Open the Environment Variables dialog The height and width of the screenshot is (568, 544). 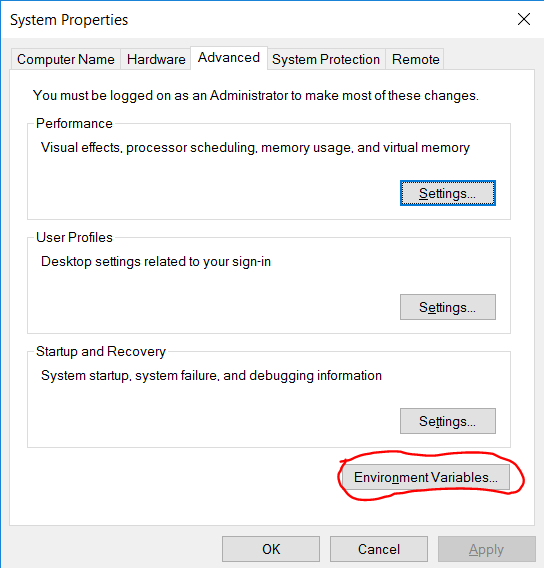(426, 477)
